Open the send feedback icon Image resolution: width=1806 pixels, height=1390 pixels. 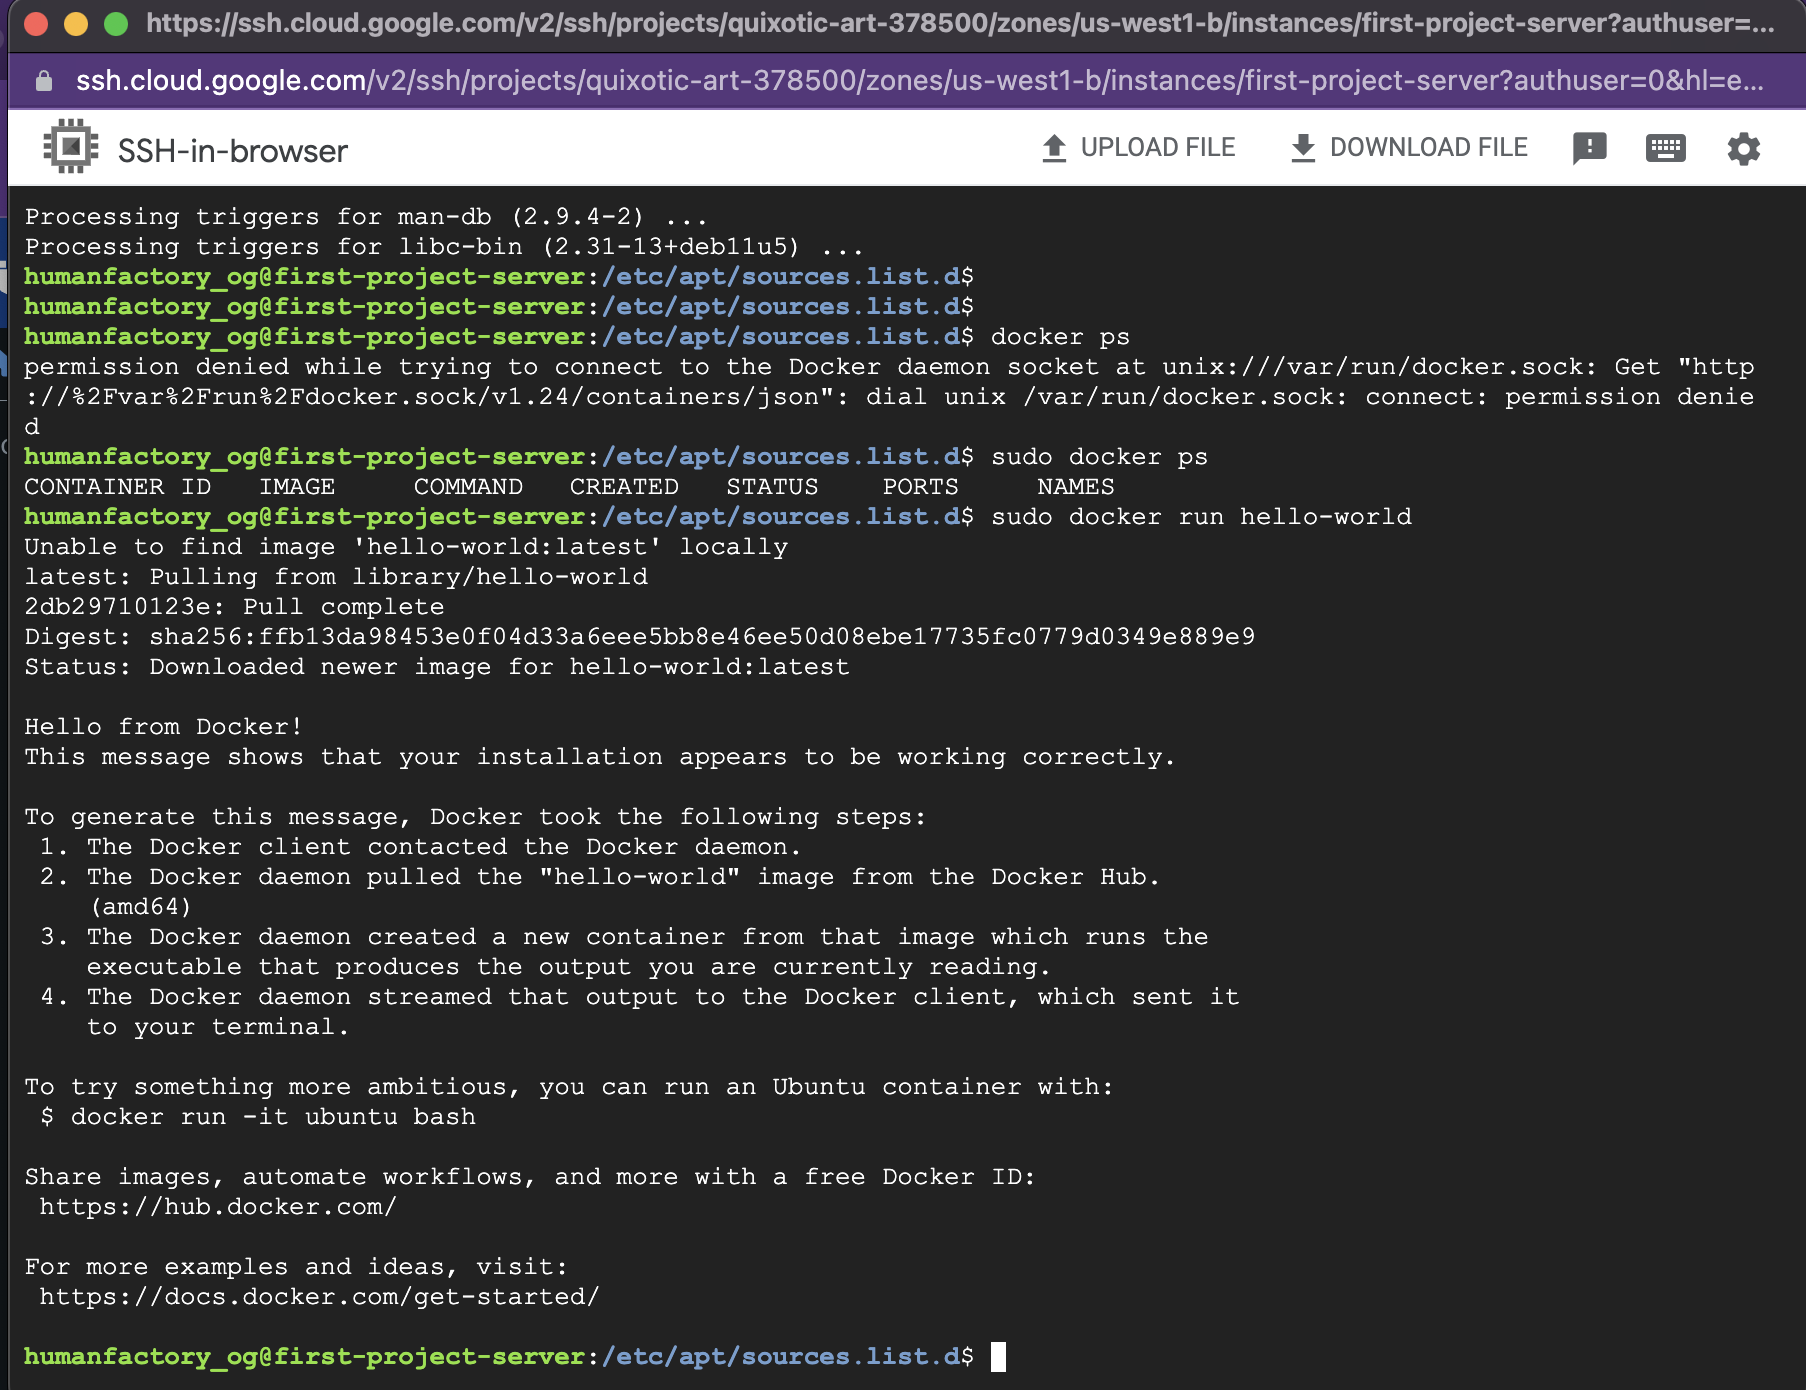click(x=1589, y=148)
